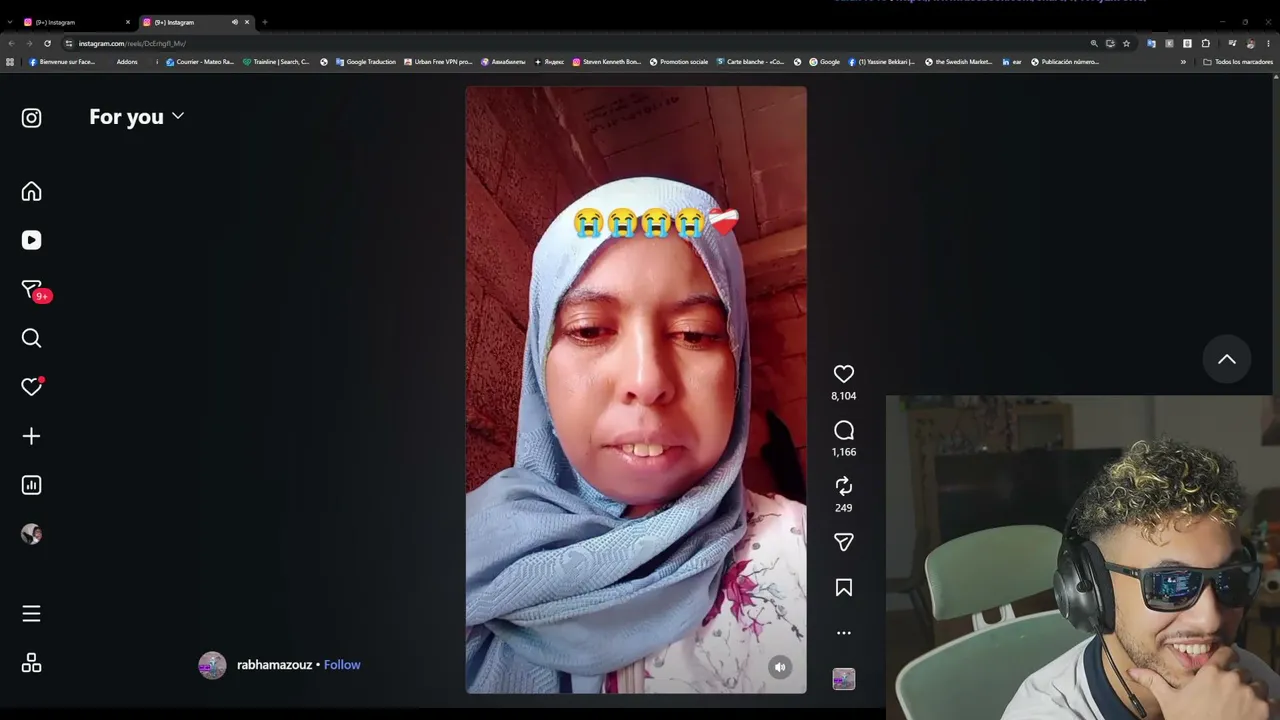
Task: Open the Instagram logo home link
Action: point(31,118)
